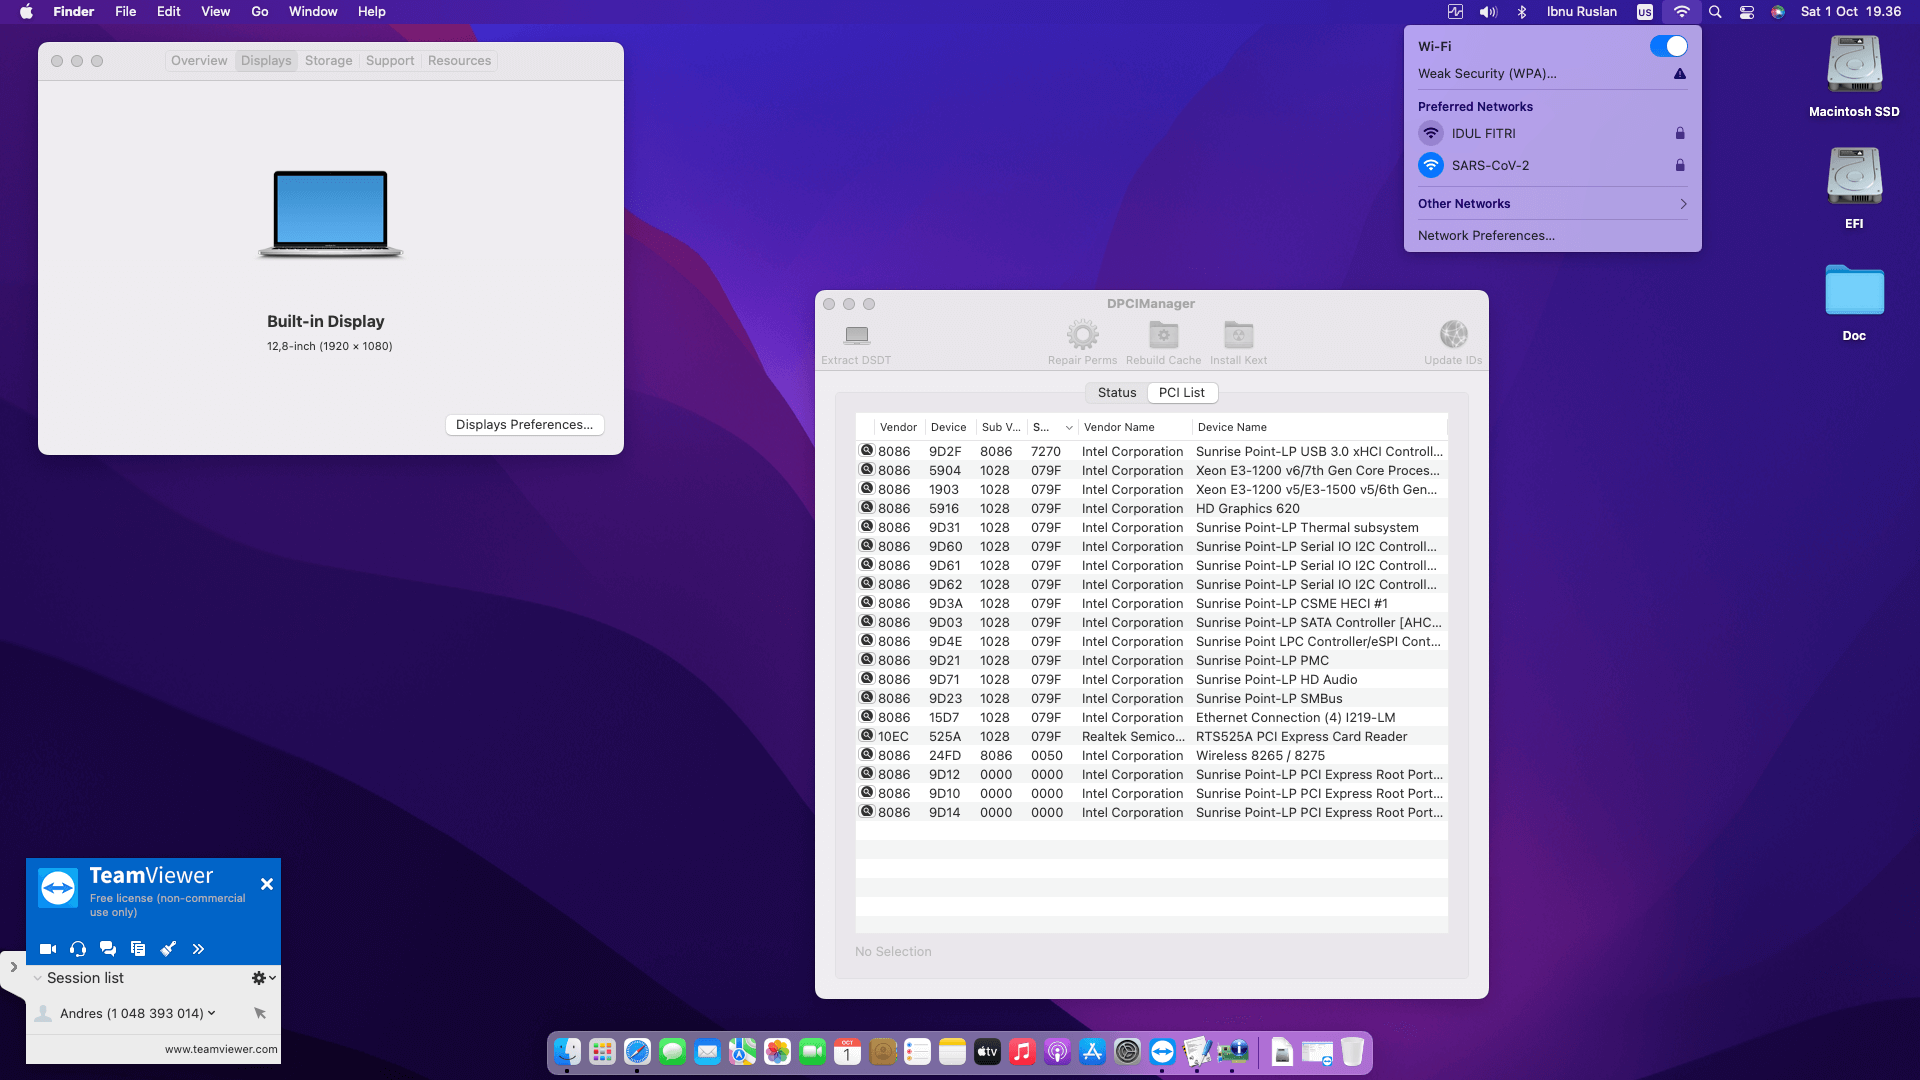
Task: Switch to the Overview tab
Action: pyautogui.click(x=199, y=61)
